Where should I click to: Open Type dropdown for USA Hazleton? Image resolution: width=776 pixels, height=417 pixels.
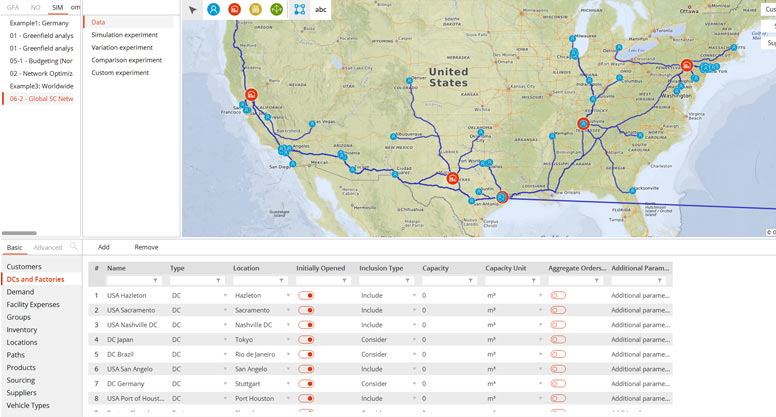[225, 295]
